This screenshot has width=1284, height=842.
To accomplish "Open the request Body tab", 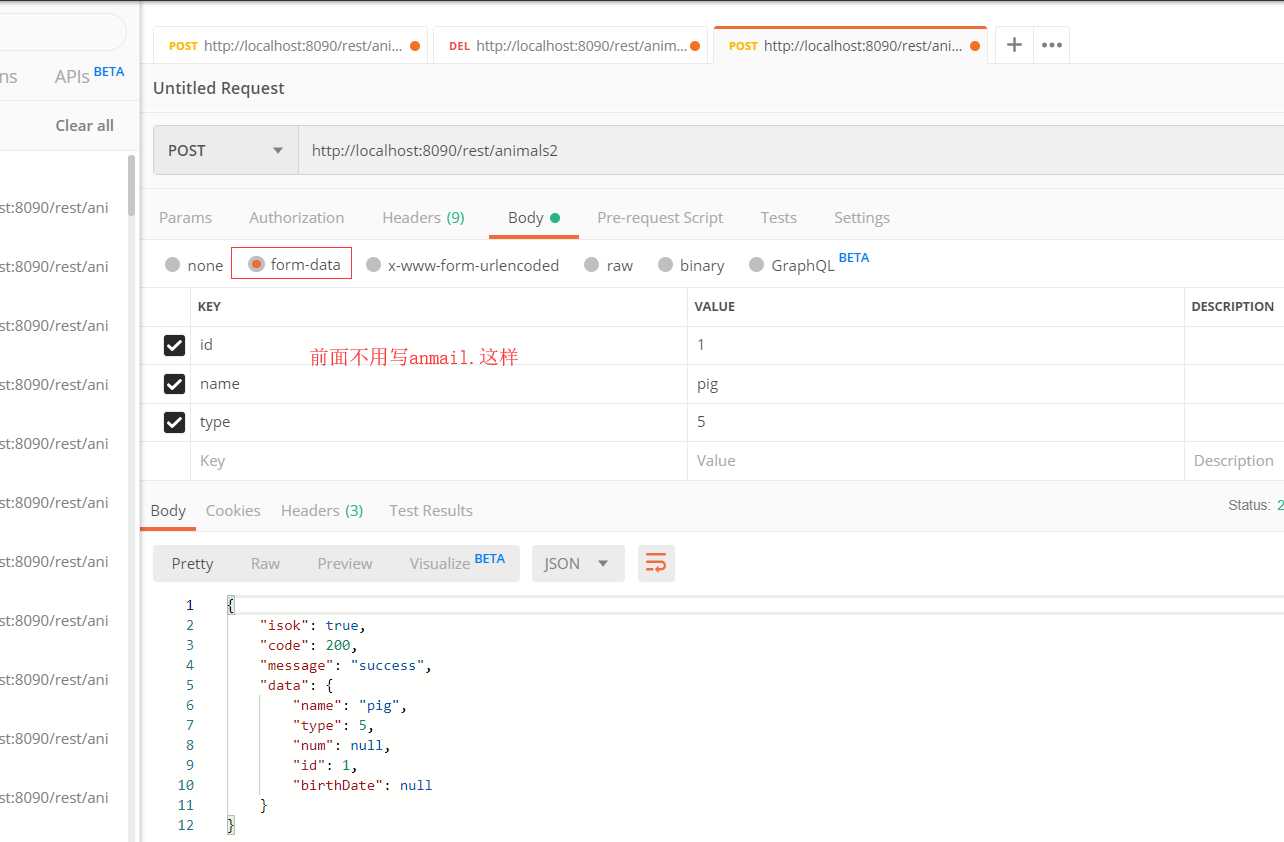I will click(x=533, y=217).
